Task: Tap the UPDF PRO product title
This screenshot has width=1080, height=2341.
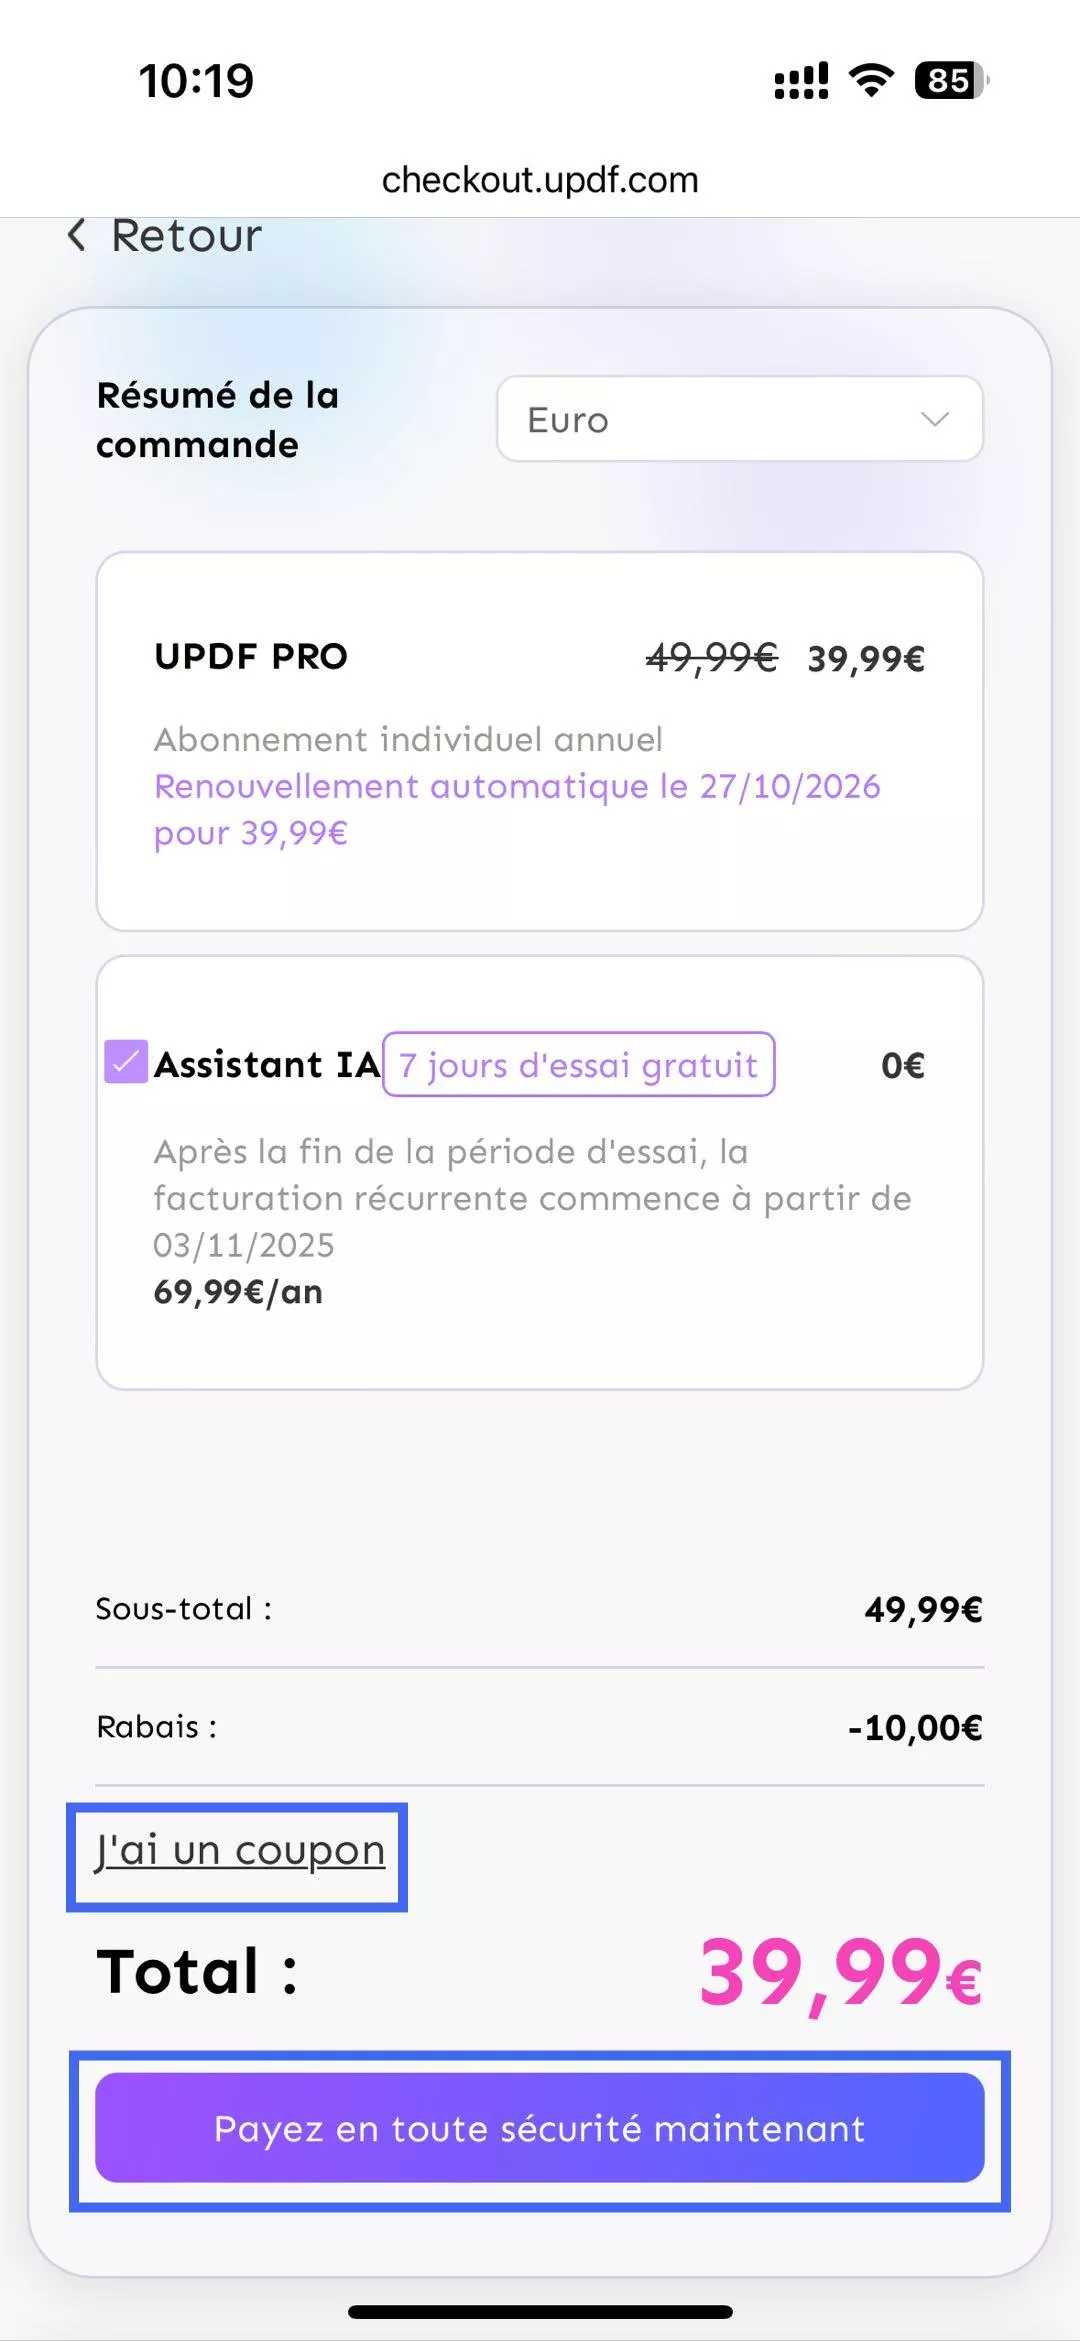Action: point(251,657)
